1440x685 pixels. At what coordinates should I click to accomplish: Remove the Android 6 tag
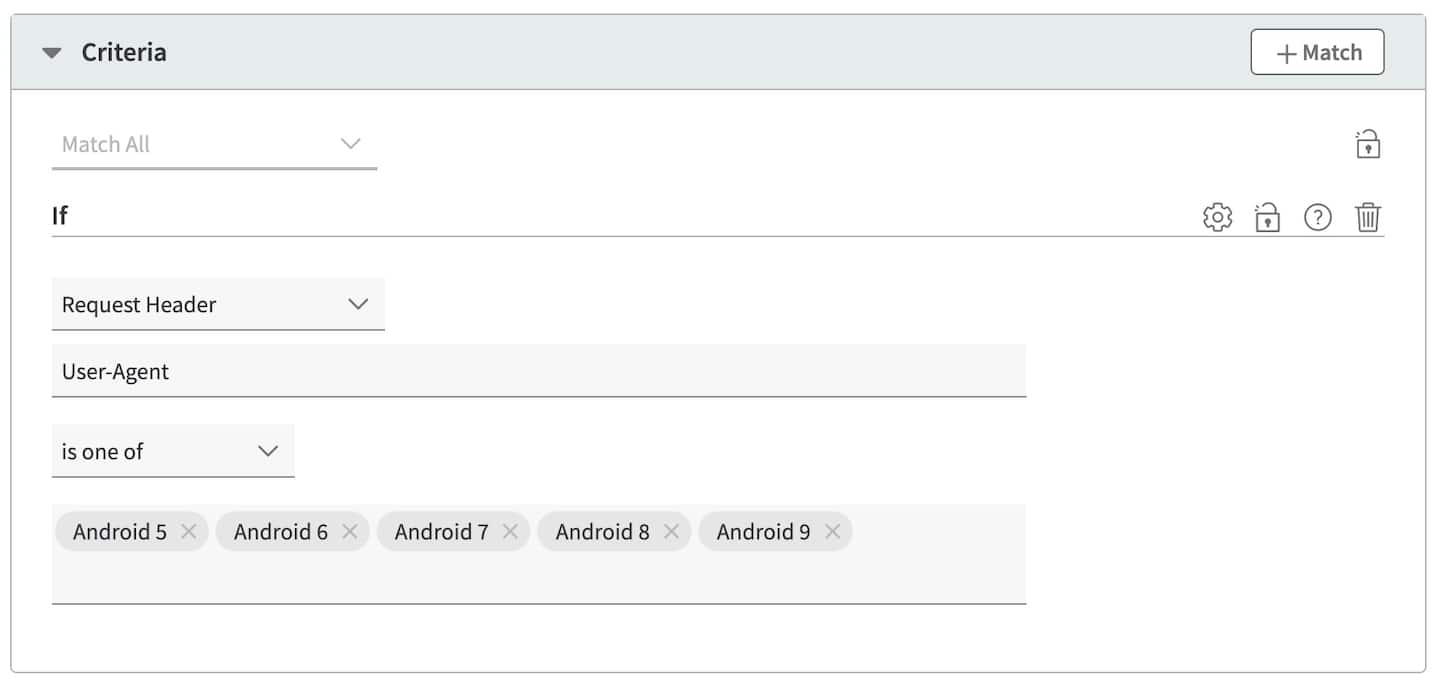pos(349,532)
